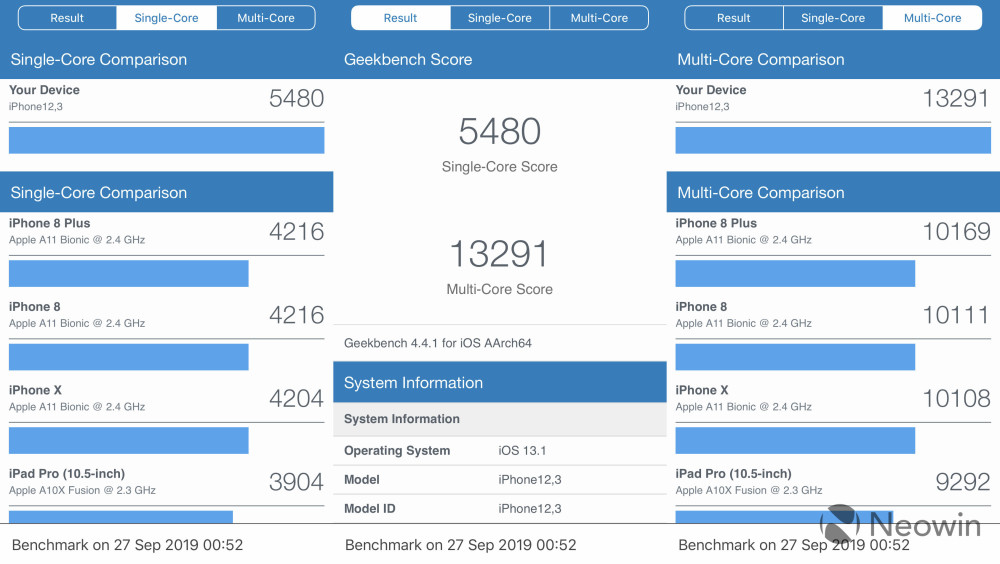Image resolution: width=1000 pixels, height=564 pixels.
Task: Select iPhone 8 Plus row in the Multi-Core list
Action: pyautogui.click(x=833, y=232)
